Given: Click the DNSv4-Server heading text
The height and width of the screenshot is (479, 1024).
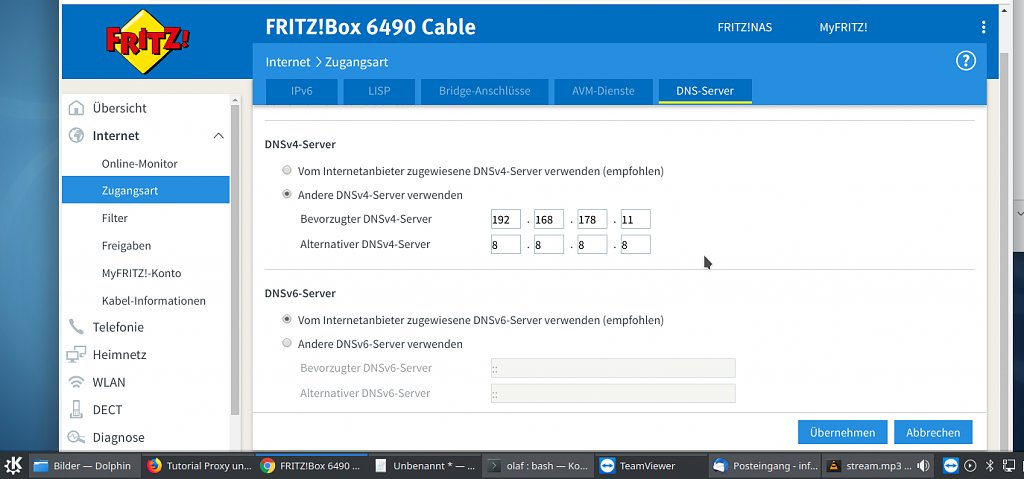Looking at the screenshot, I should coord(300,144).
